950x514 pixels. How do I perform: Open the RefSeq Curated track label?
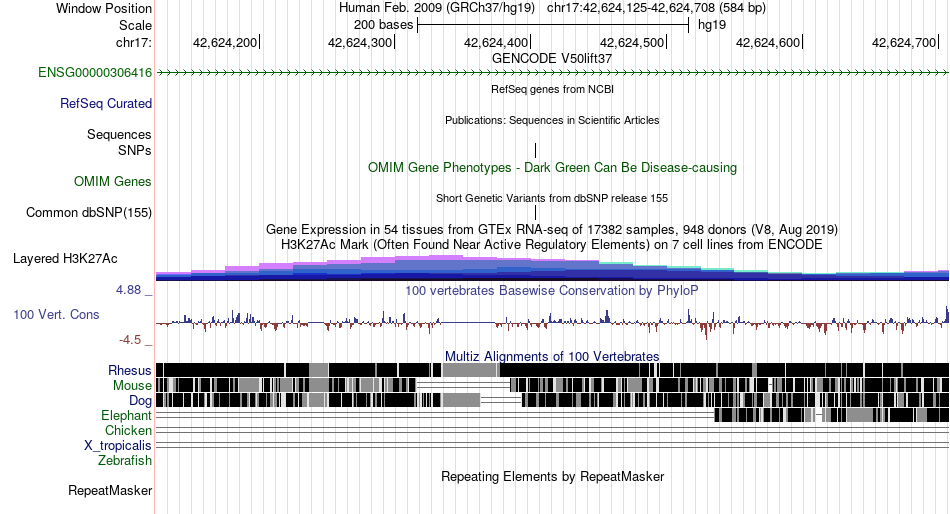(x=106, y=104)
